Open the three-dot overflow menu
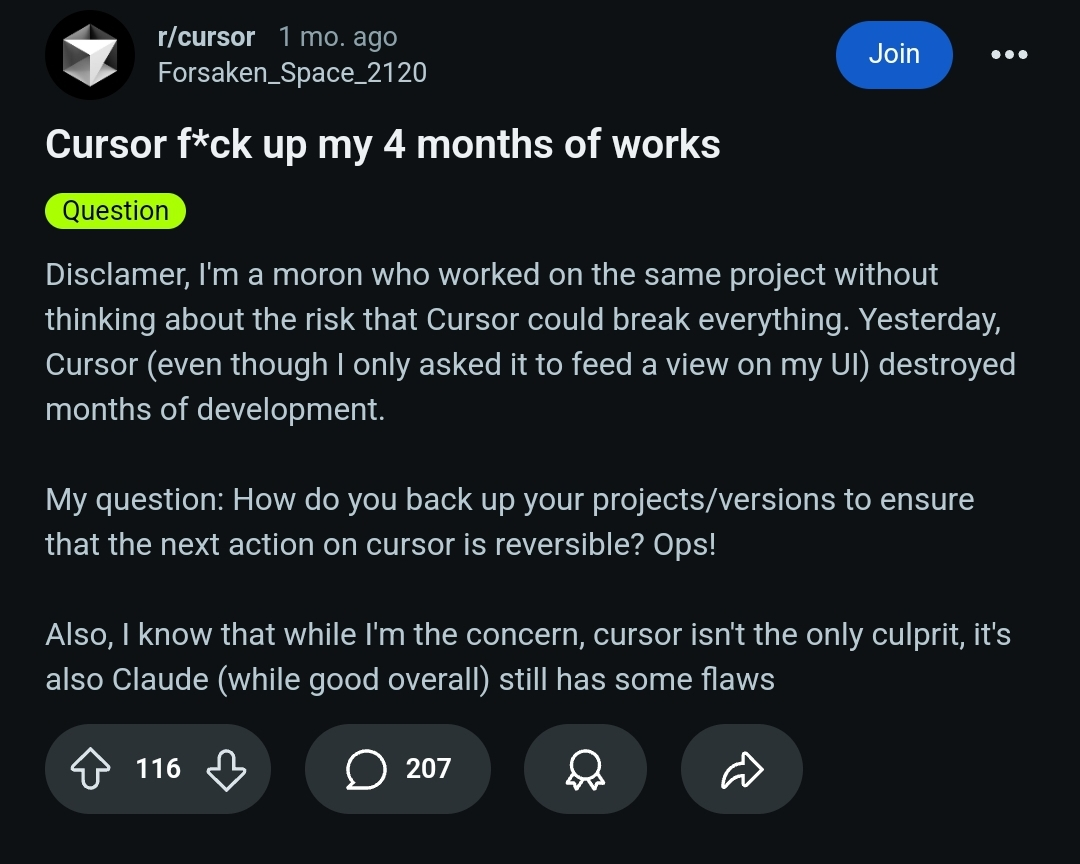The width and height of the screenshot is (1080, 864). coord(1009,54)
